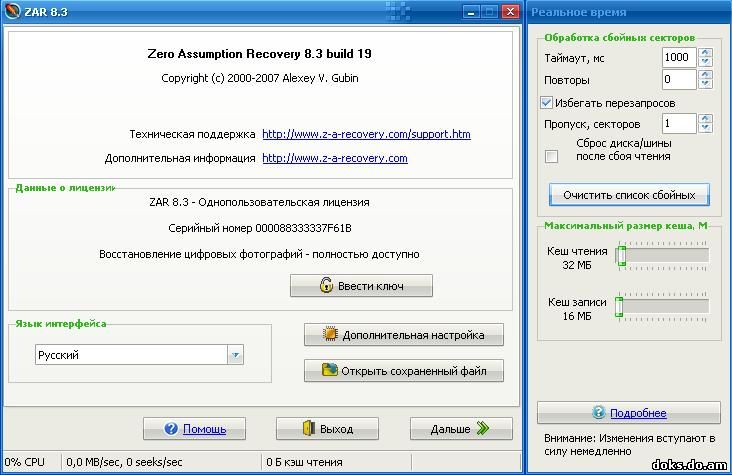732x475 pixels.
Task: Minimize the ZAR 8.3 window
Action: (x=471, y=12)
